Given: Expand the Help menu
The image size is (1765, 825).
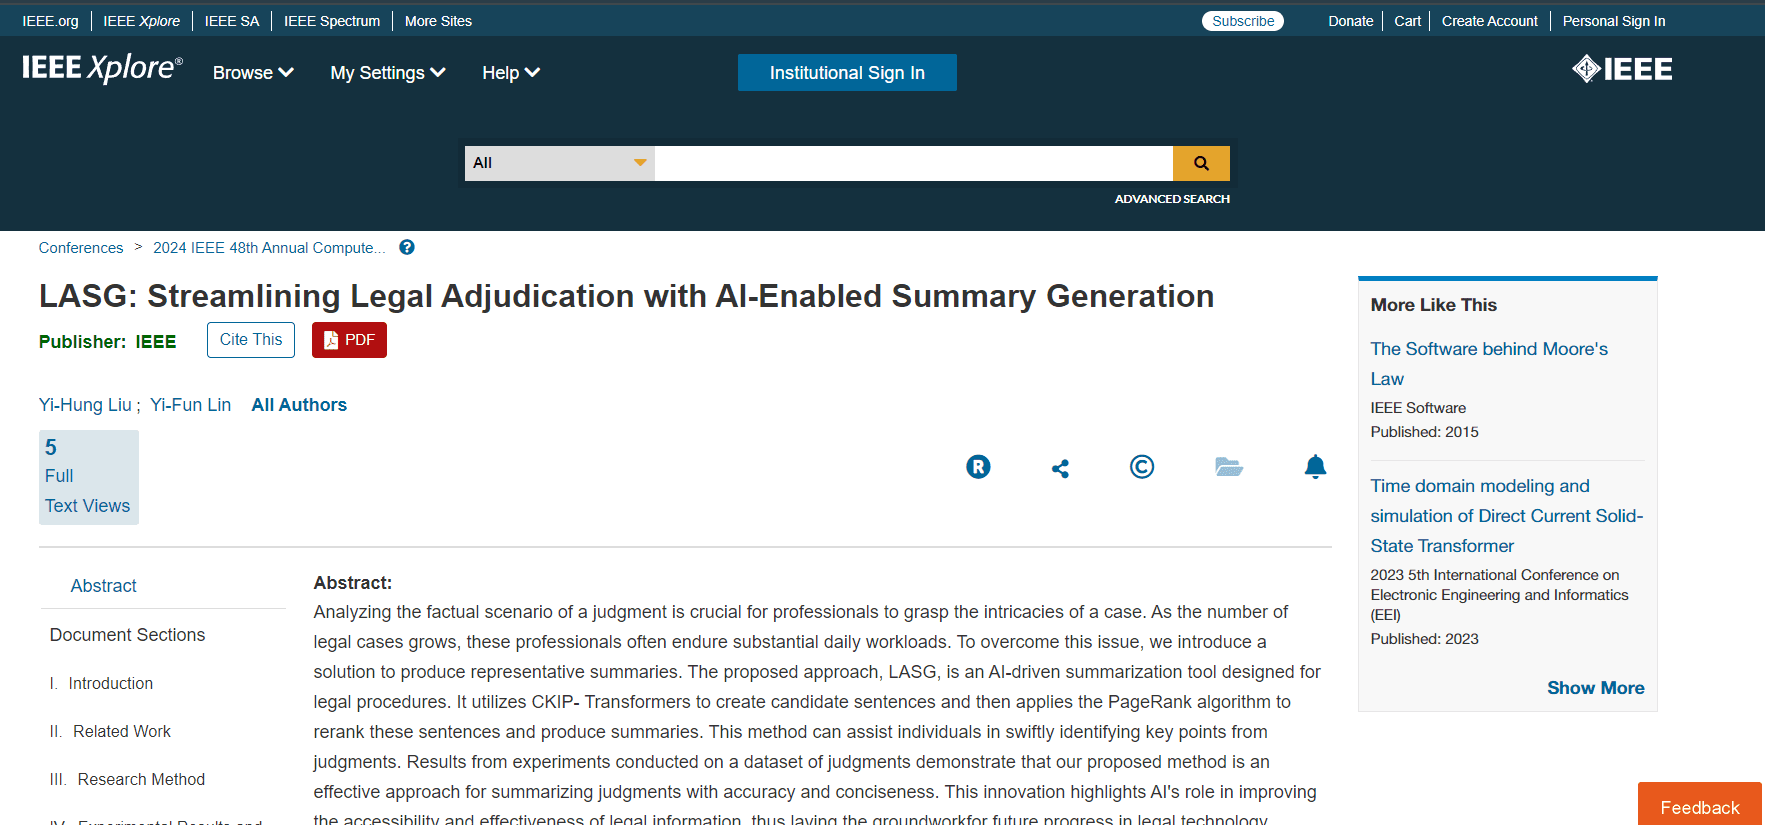Looking at the screenshot, I should (510, 73).
